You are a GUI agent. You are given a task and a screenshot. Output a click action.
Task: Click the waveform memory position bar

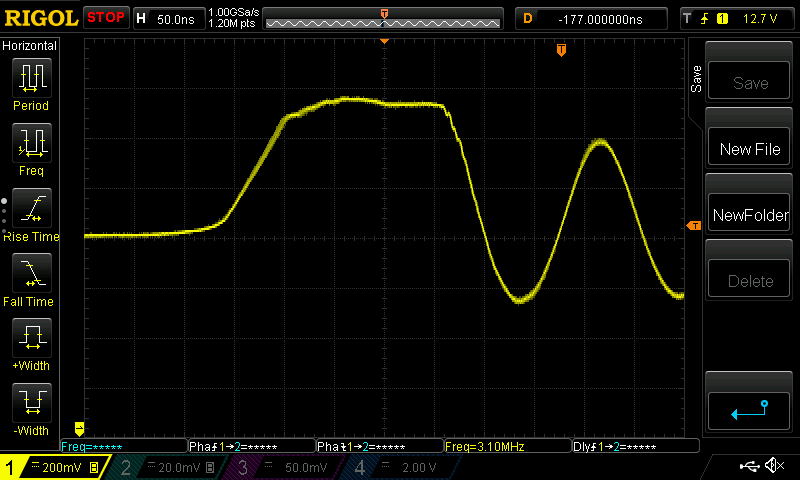click(x=384, y=18)
